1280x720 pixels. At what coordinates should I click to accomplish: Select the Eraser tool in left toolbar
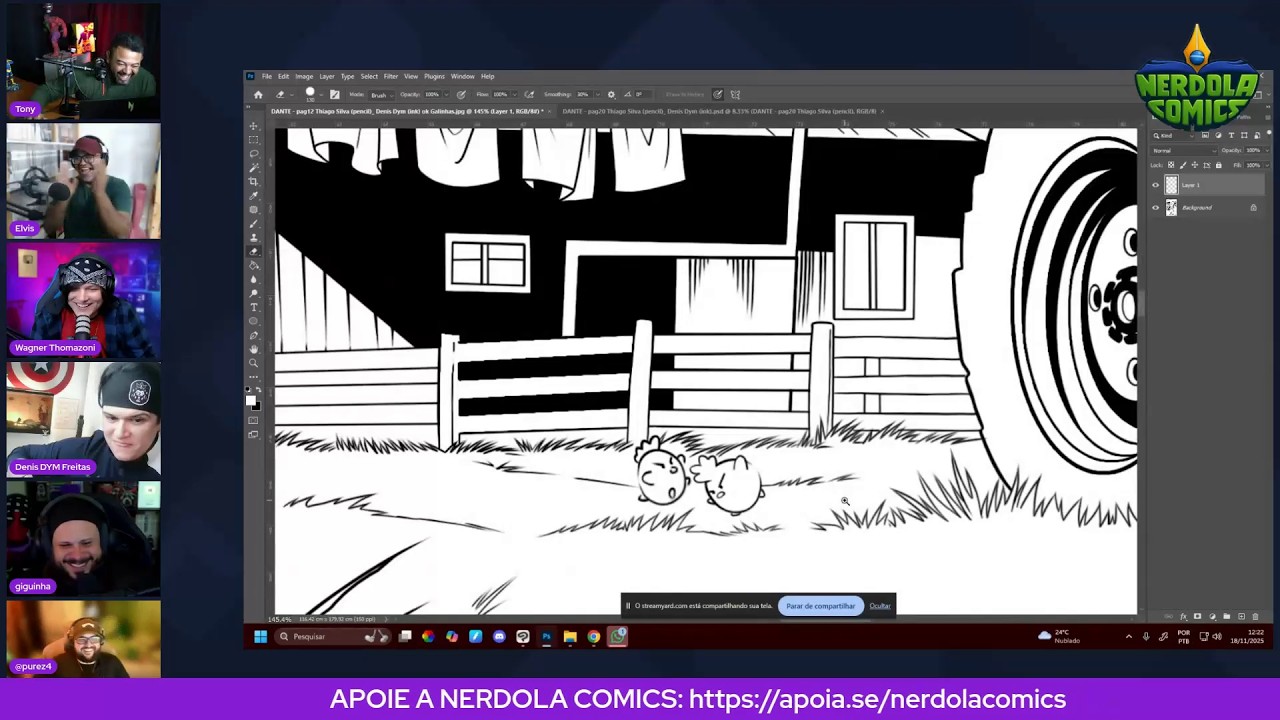(x=253, y=252)
